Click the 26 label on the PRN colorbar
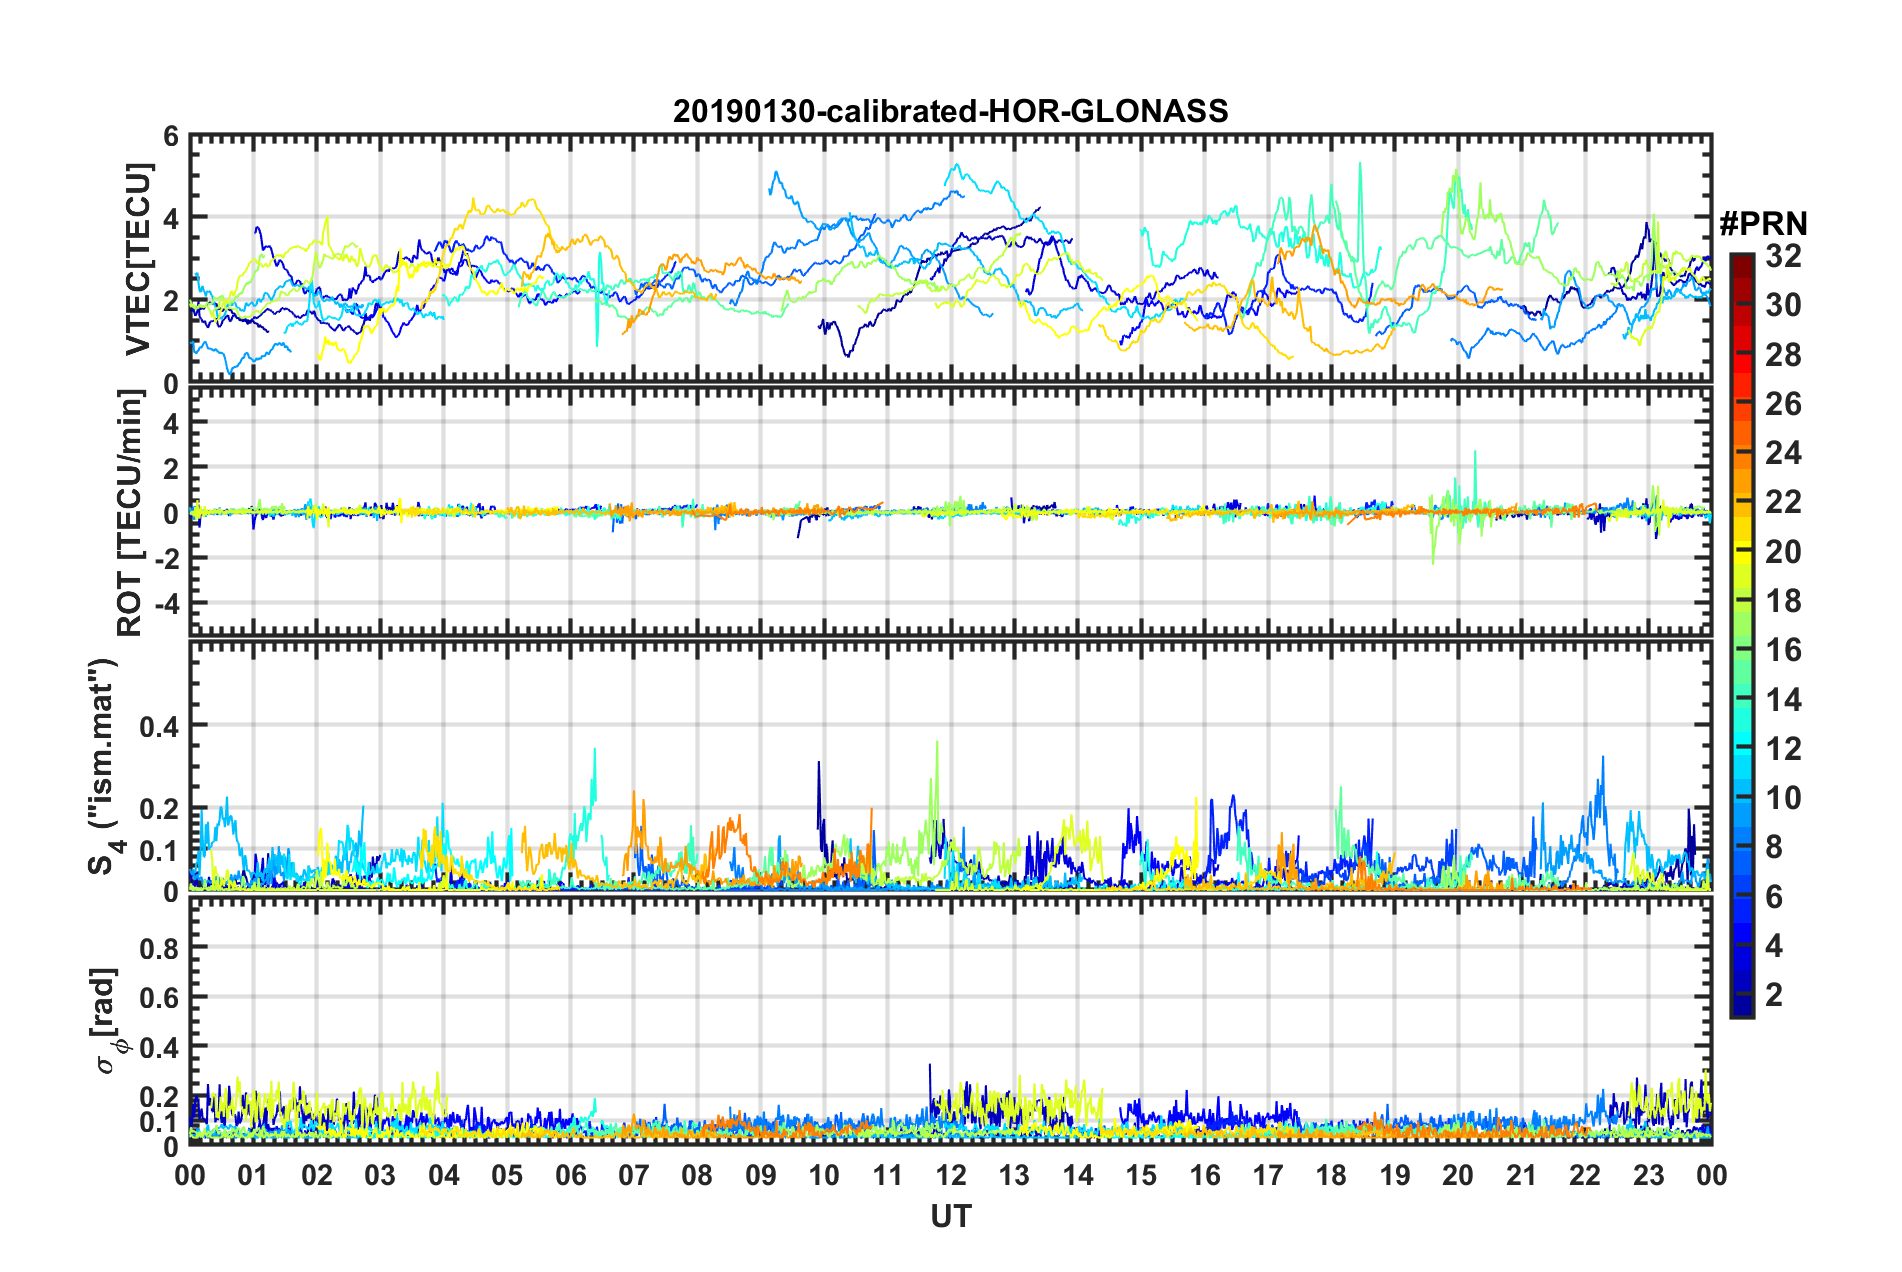The height and width of the screenshot is (1272, 1902). (x=1783, y=404)
